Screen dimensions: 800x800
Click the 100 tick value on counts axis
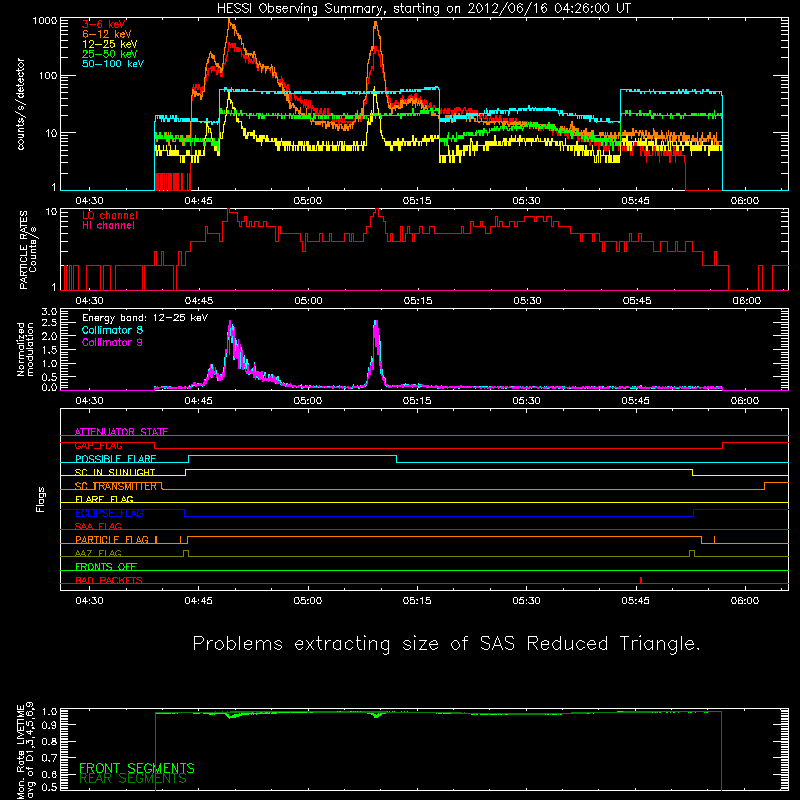pyautogui.click(x=47, y=76)
